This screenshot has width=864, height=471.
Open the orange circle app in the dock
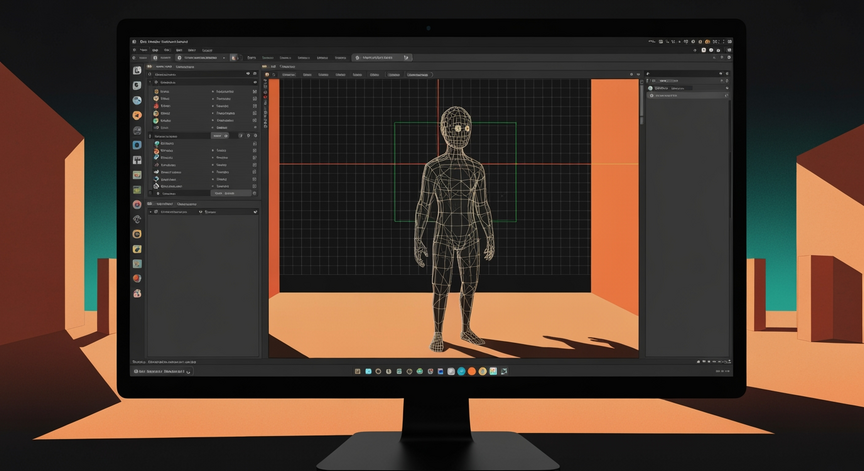coord(472,371)
